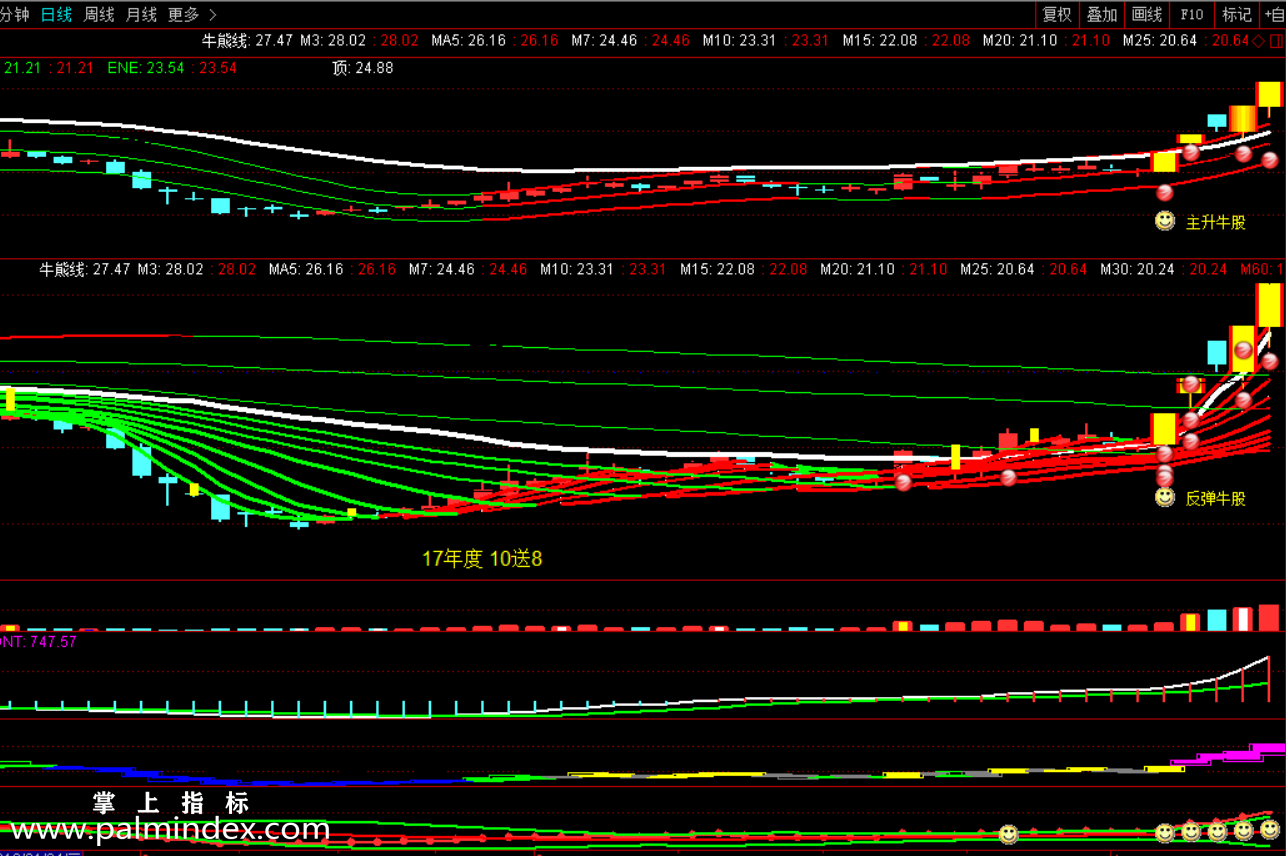Switch to the 分钟 chart period tab
Screen dimensions: 1286x856
[14, 14]
